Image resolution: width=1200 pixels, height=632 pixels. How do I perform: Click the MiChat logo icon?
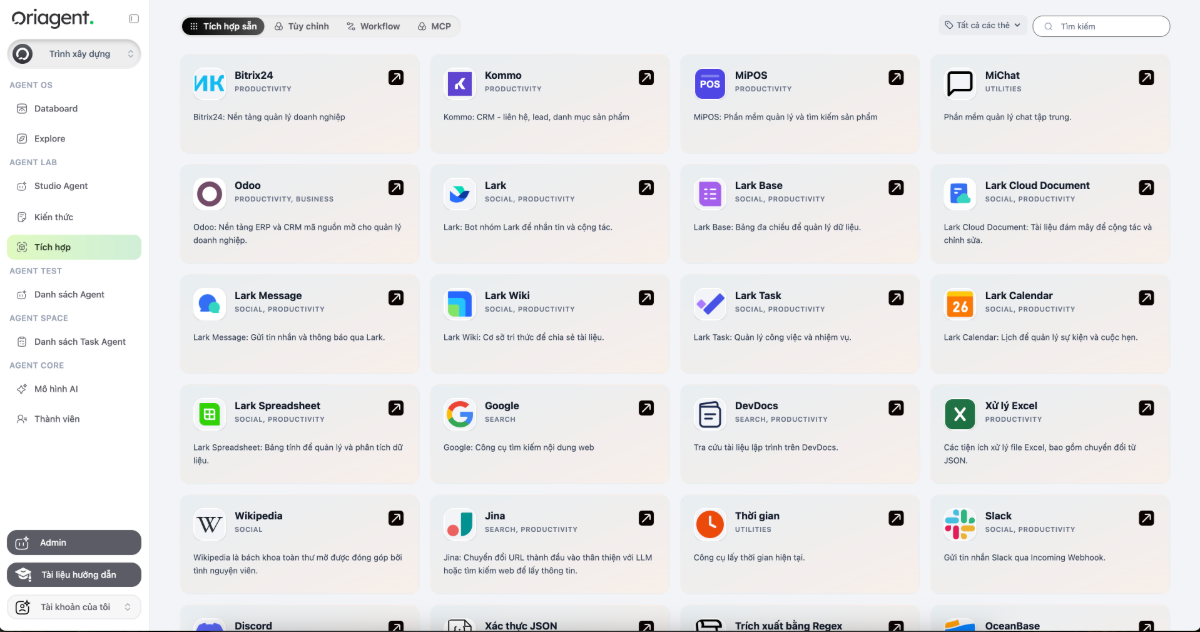(960, 84)
